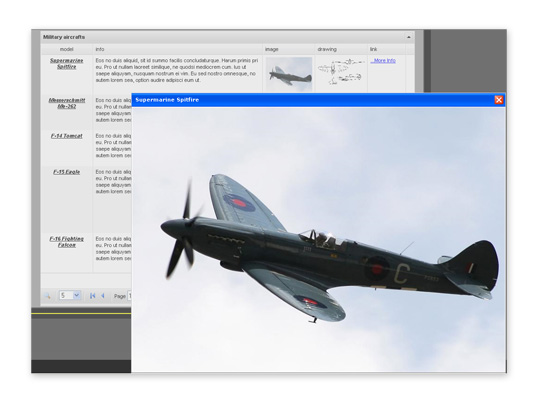540x408 pixels.
Task: Go to first page with pager icon
Action: [92, 296]
